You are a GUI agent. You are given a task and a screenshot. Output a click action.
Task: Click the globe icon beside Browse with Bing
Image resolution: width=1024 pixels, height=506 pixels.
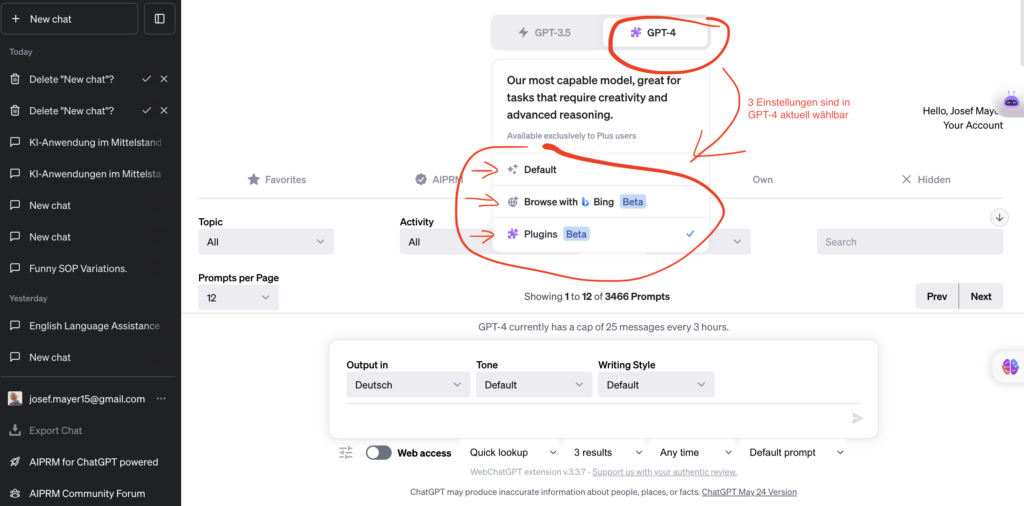(x=513, y=202)
